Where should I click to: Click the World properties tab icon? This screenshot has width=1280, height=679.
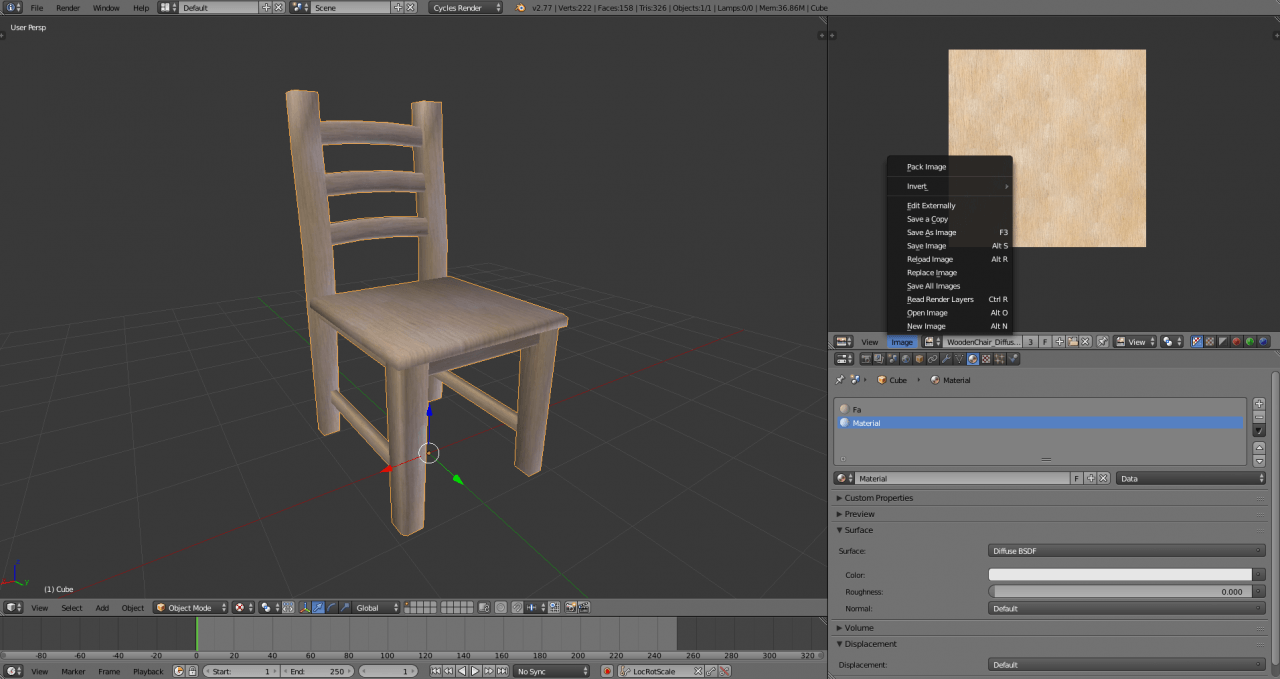[906, 359]
